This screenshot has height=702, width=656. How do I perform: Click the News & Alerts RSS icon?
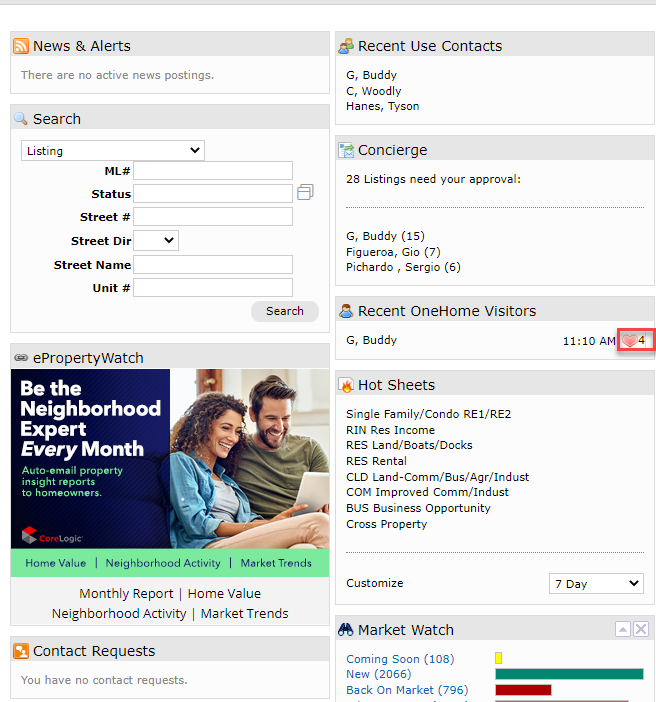click(x=21, y=46)
